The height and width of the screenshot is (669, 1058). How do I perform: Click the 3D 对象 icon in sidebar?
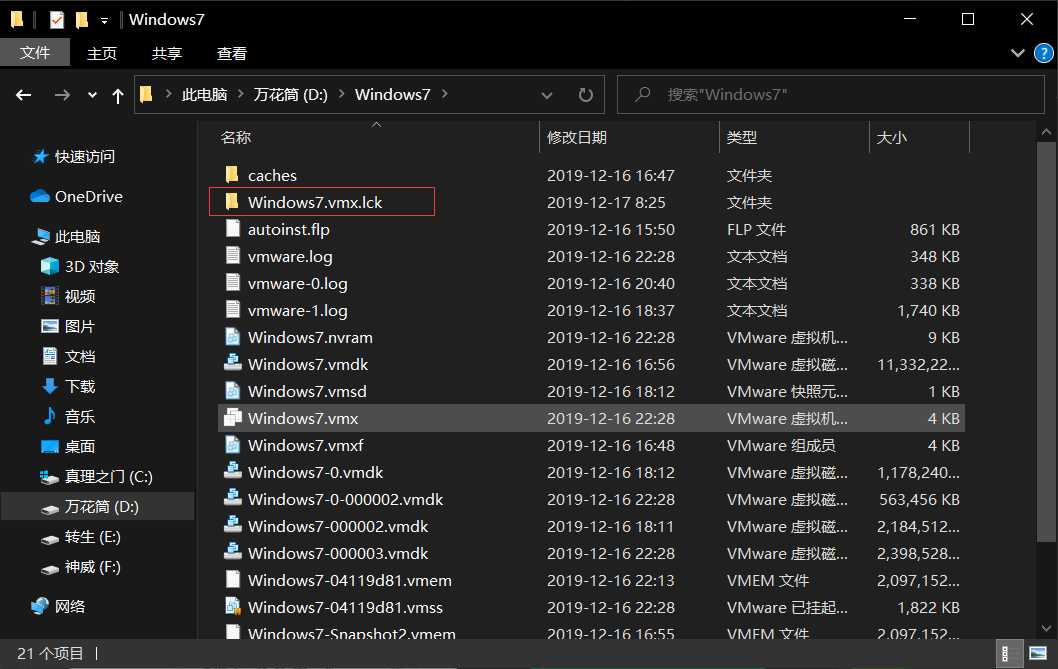click(x=50, y=266)
